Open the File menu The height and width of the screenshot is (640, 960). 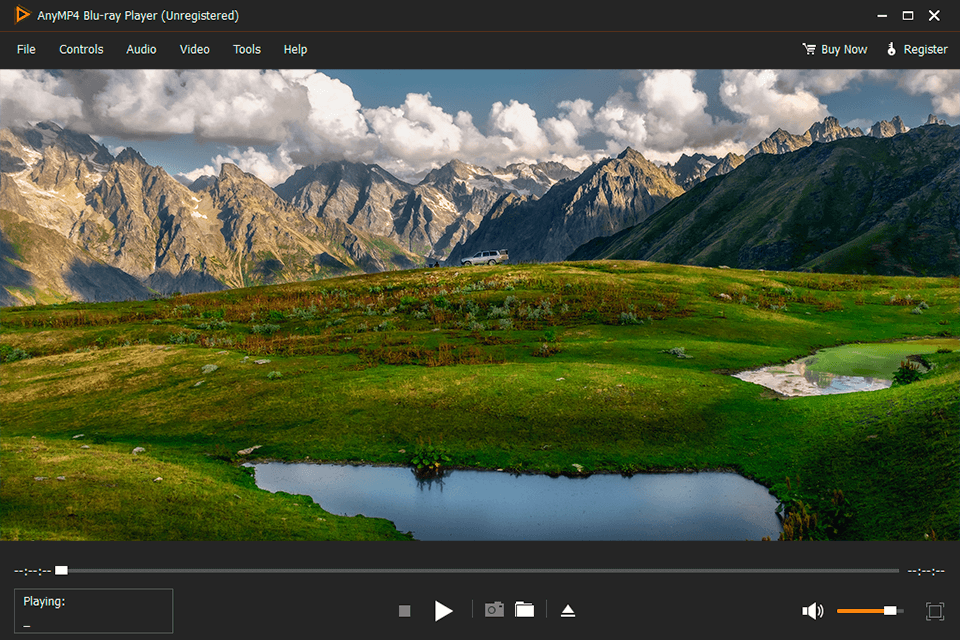[25, 49]
